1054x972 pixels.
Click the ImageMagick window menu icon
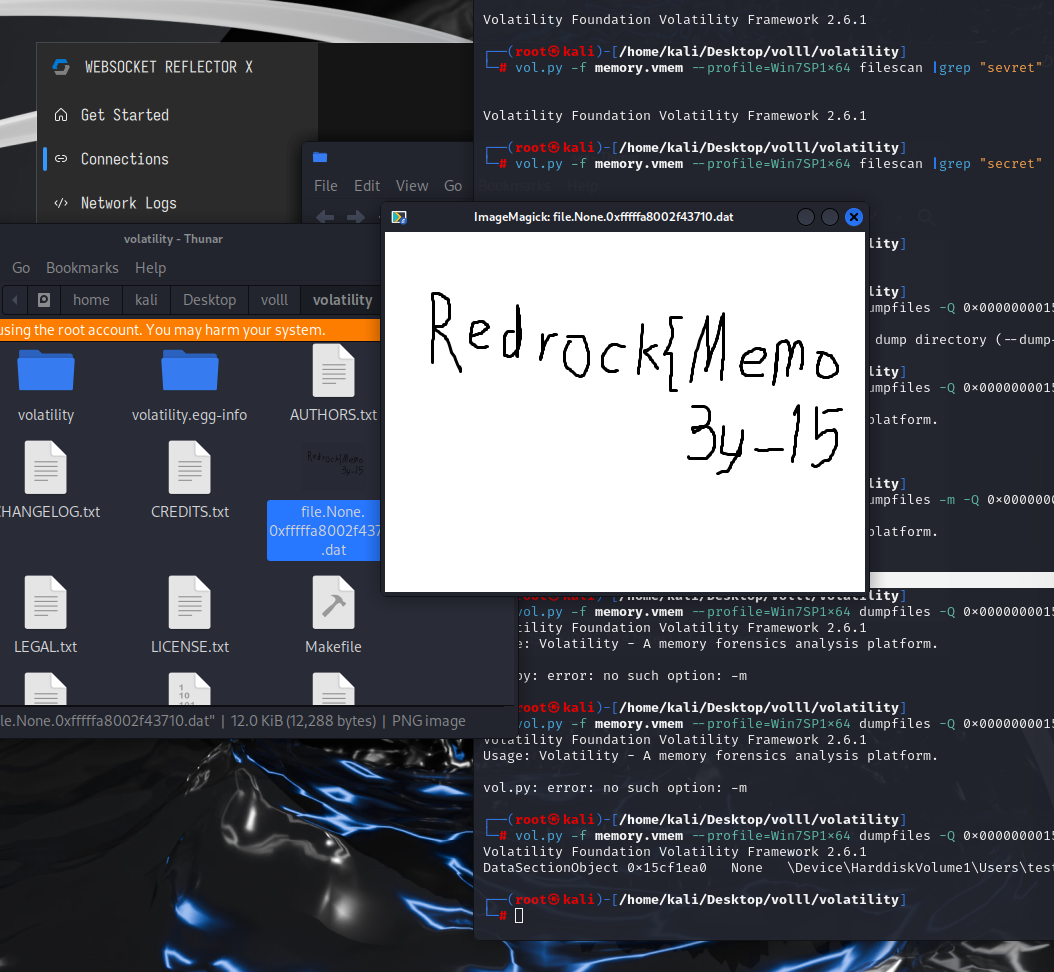point(399,217)
